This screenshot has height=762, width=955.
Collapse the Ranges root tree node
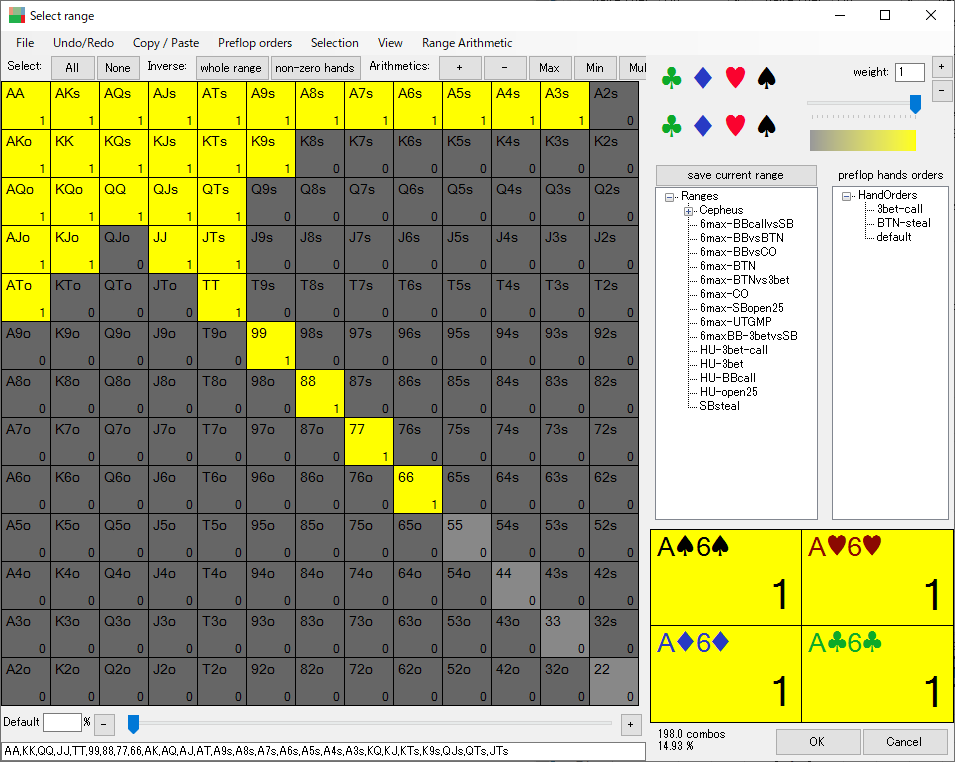pos(670,197)
